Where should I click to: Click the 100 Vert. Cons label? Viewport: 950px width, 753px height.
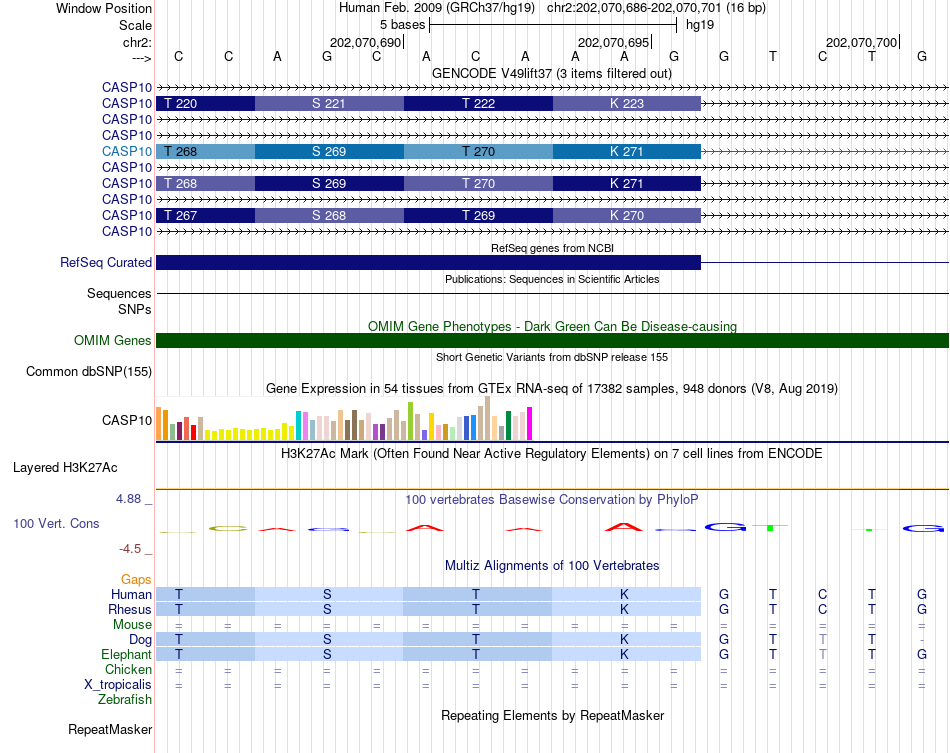56,523
